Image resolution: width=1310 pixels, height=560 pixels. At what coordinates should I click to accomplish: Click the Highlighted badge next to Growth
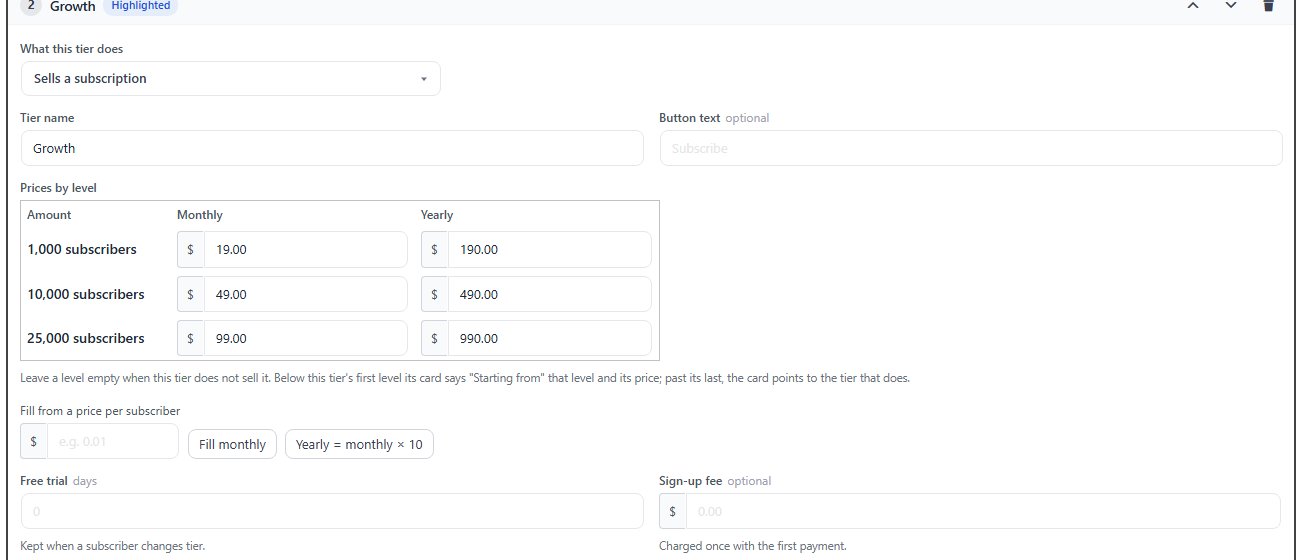coord(140,6)
